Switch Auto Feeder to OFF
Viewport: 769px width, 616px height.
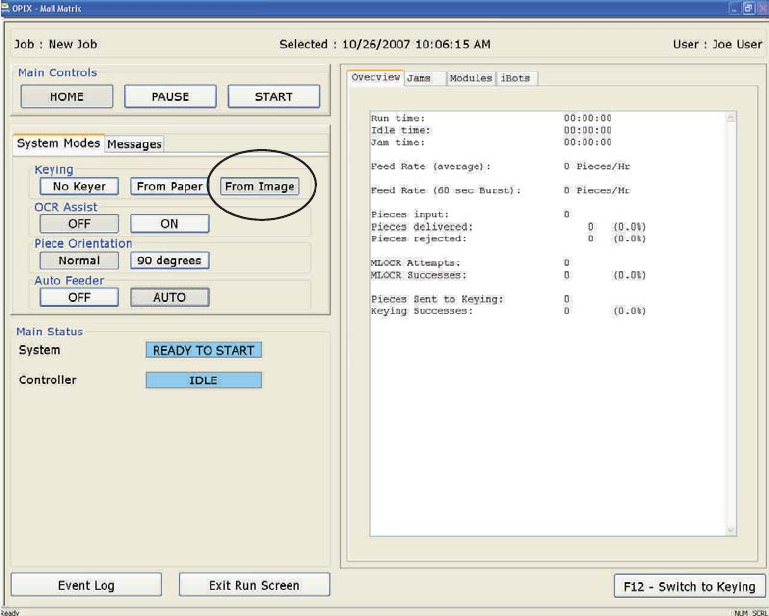coord(79,297)
